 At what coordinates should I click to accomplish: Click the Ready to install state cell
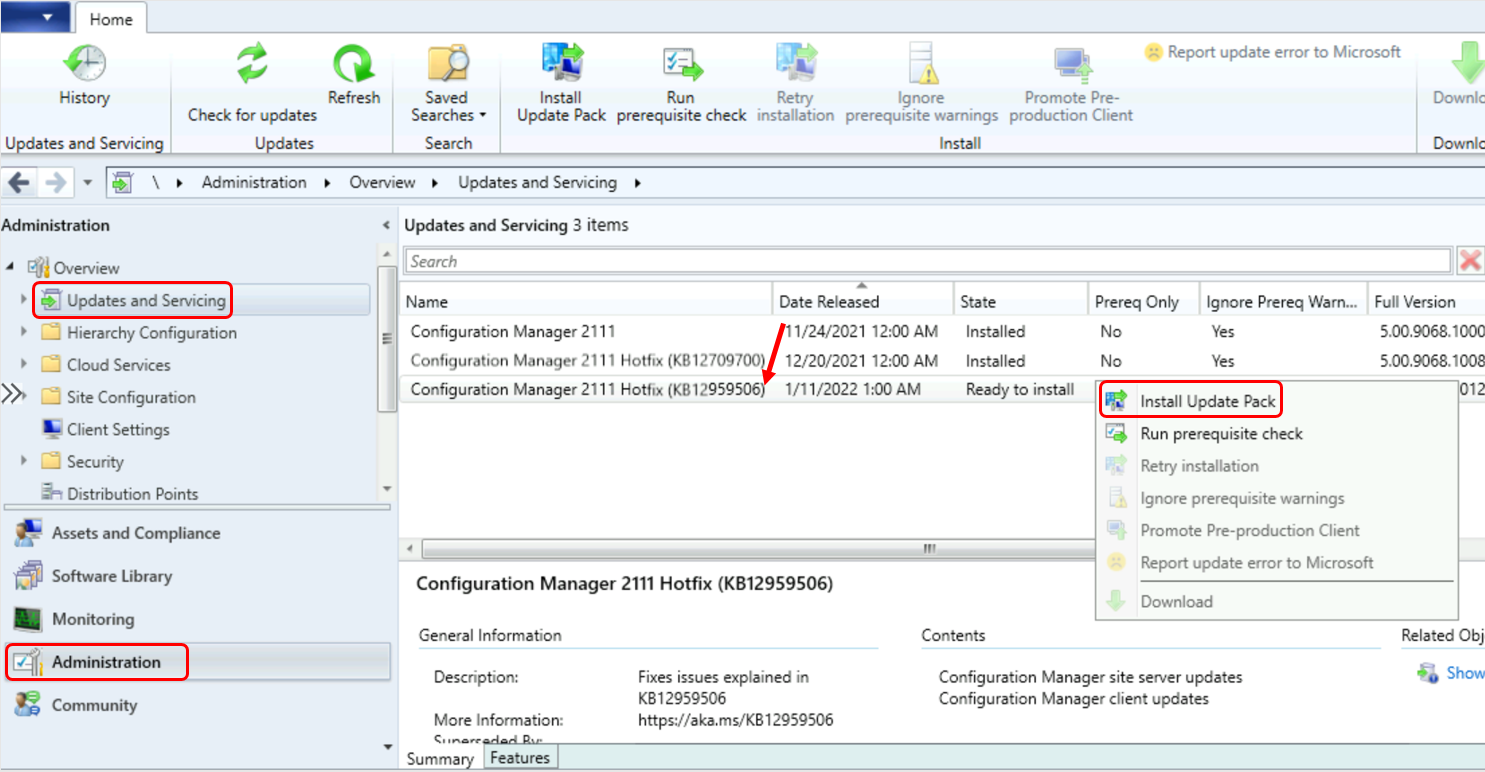click(x=1019, y=389)
